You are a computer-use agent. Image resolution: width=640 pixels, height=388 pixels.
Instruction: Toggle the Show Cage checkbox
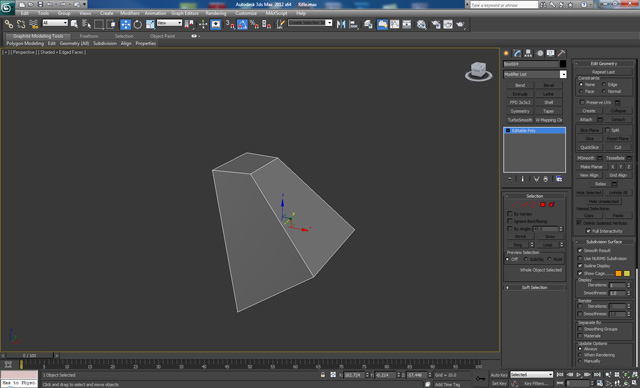pyautogui.click(x=580, y=273)
